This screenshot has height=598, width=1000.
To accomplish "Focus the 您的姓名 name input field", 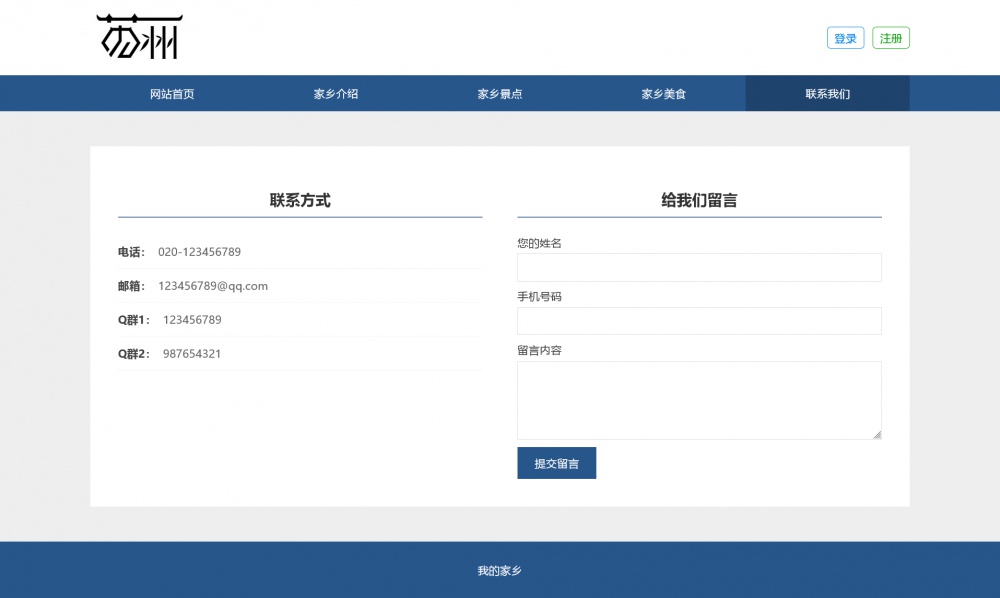I will pos(699,268).
